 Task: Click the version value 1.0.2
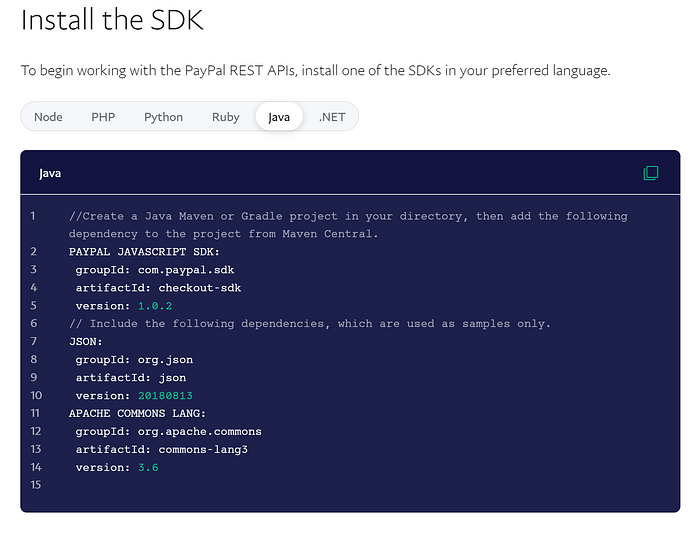pyautogui.click(x=155, y=306)
